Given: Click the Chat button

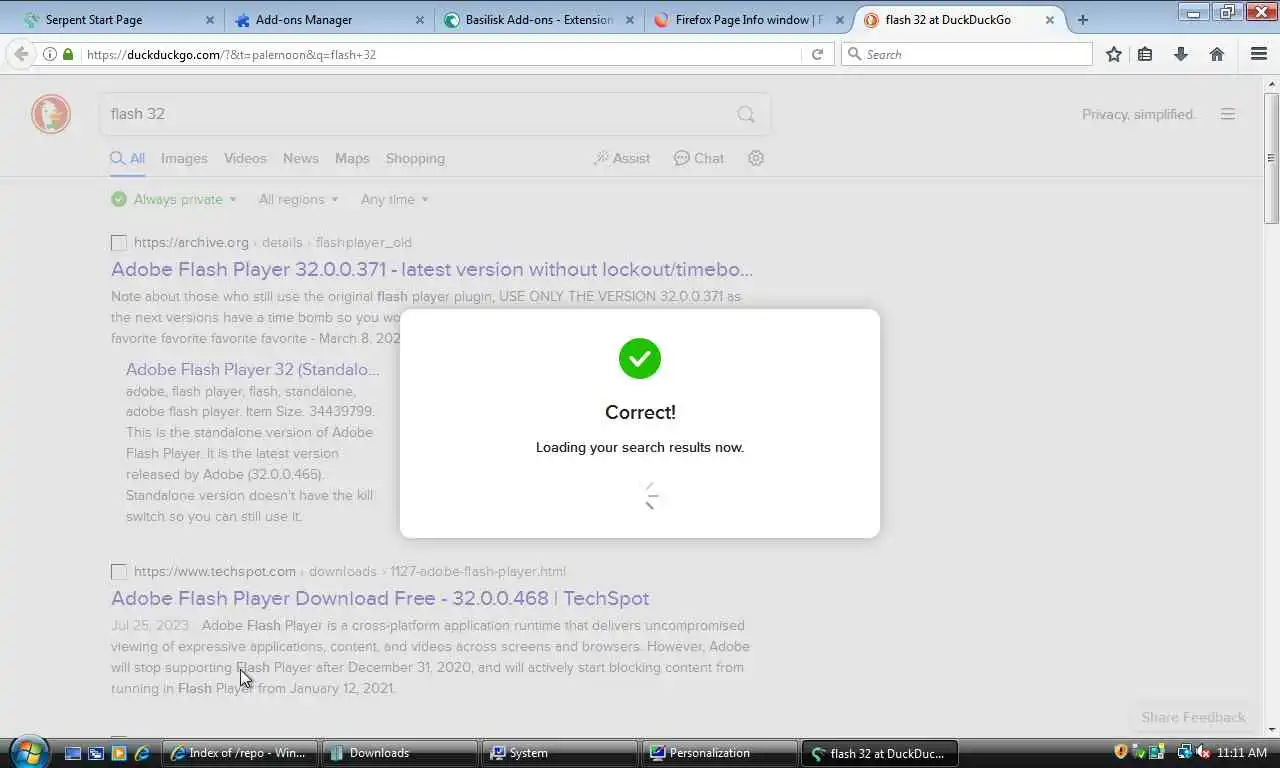Looking at the screenshot, I should 698,158.
